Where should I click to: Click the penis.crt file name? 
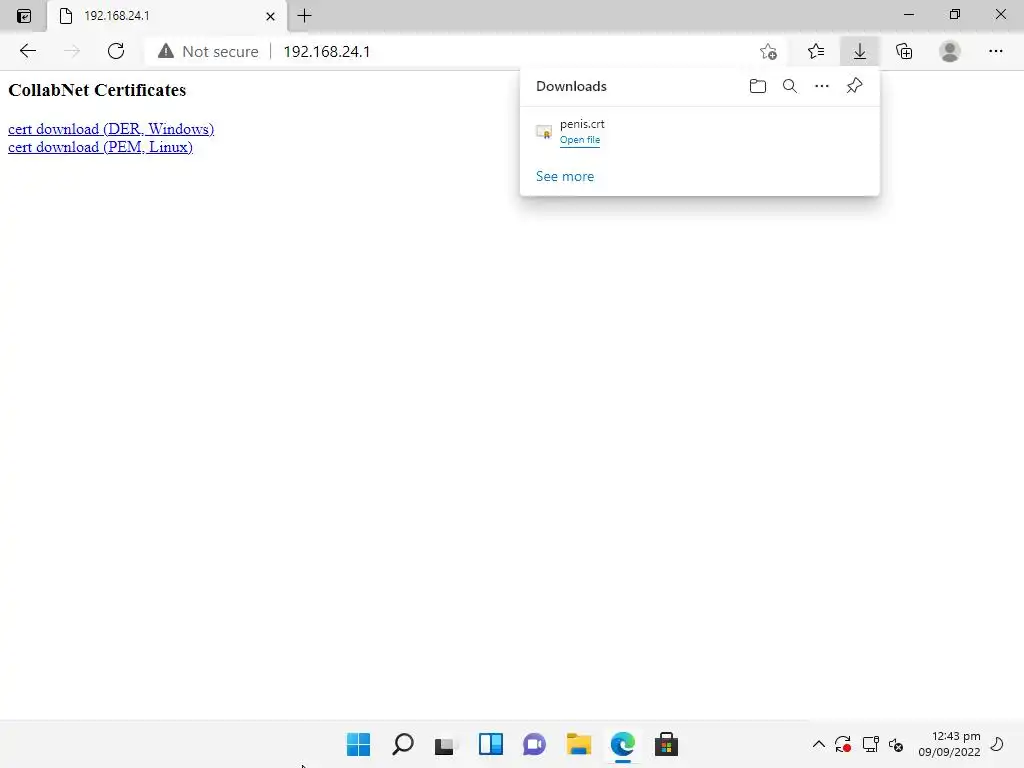(x=582, y=123)
